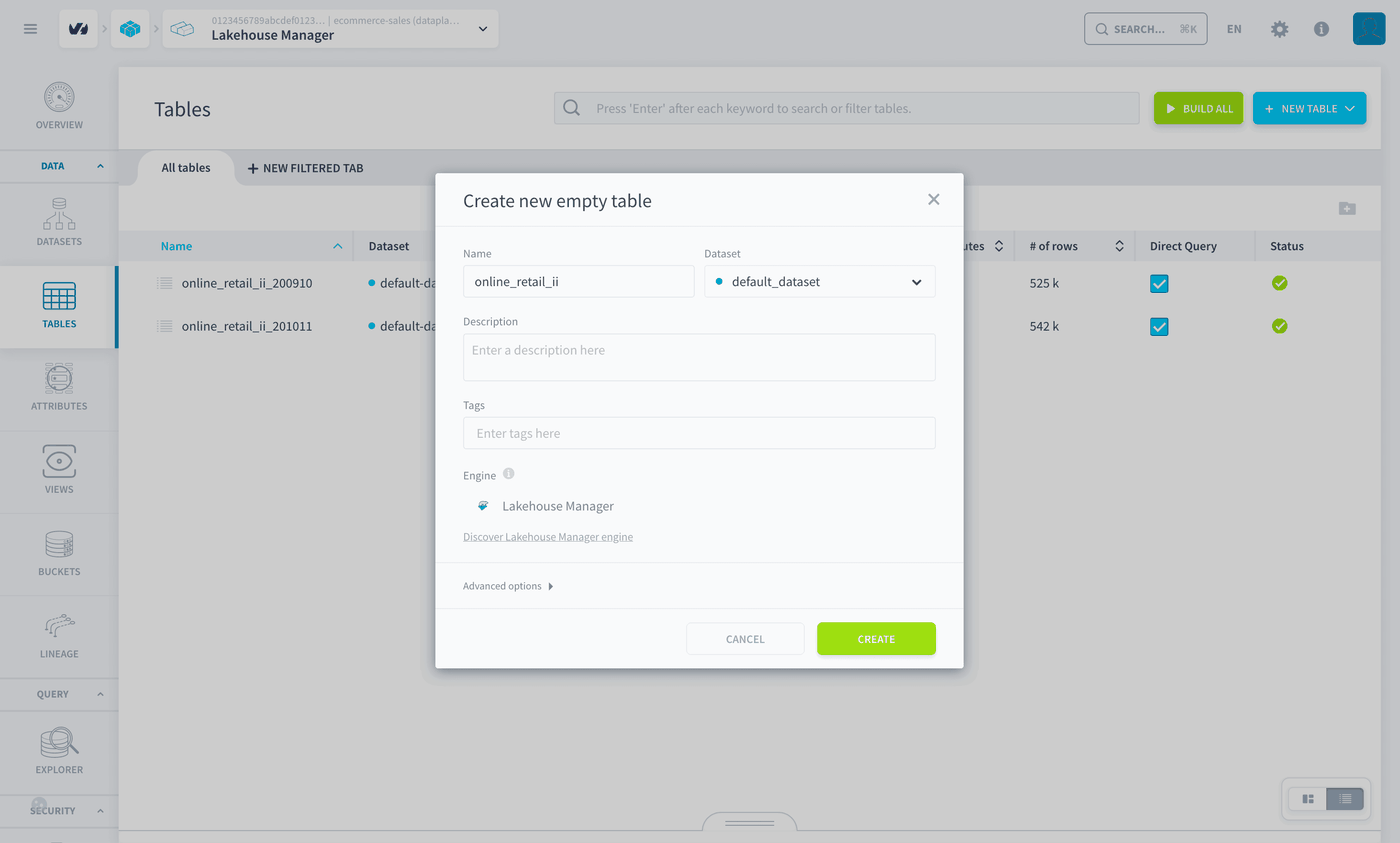The image size is (1400, 843).
Task: Expand Advanced options
Action: tap(508, 586)
